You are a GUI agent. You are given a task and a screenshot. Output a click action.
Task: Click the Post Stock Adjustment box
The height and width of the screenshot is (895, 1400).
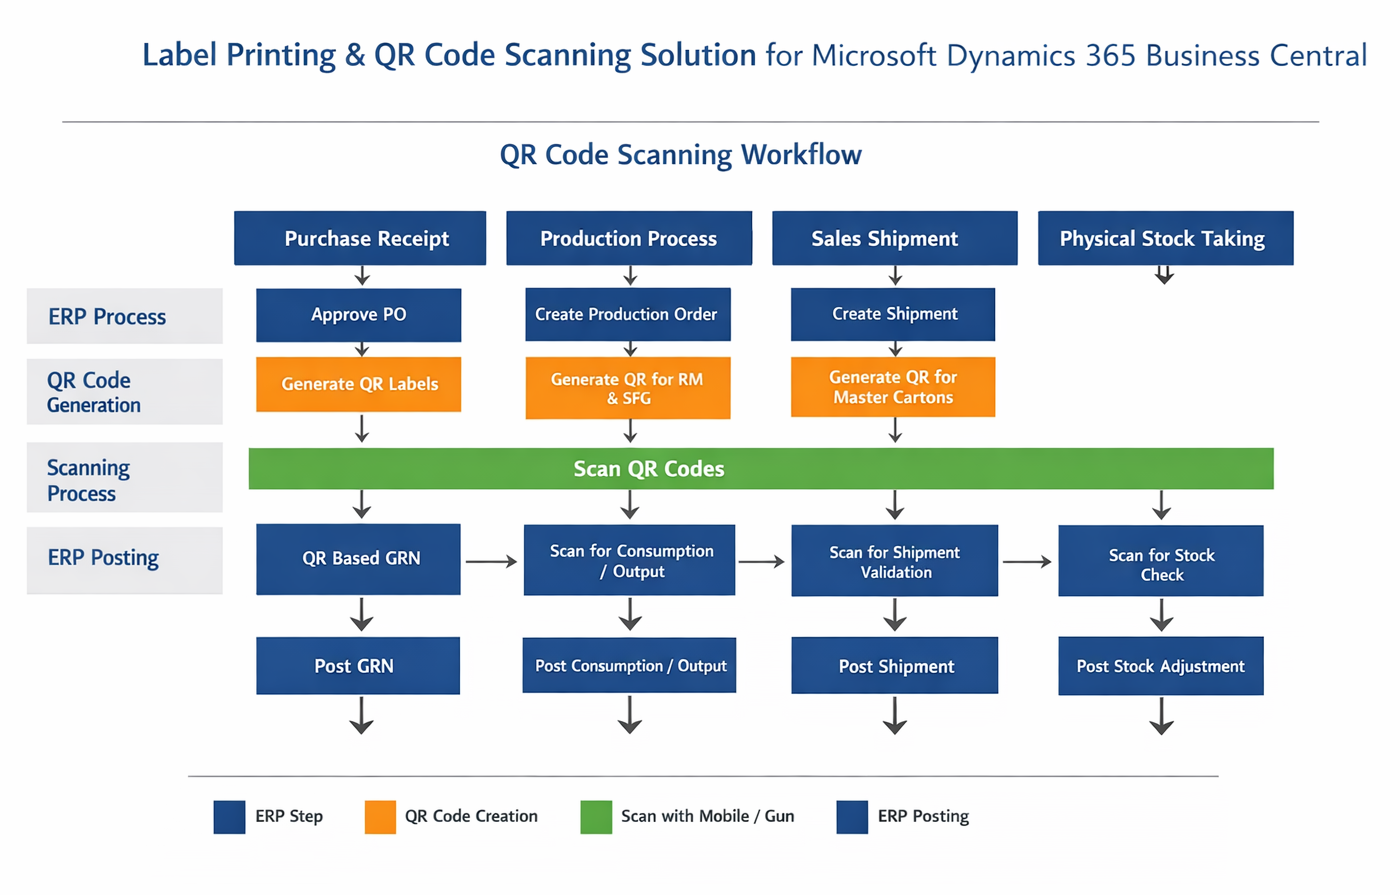[x=1161, y=666]
